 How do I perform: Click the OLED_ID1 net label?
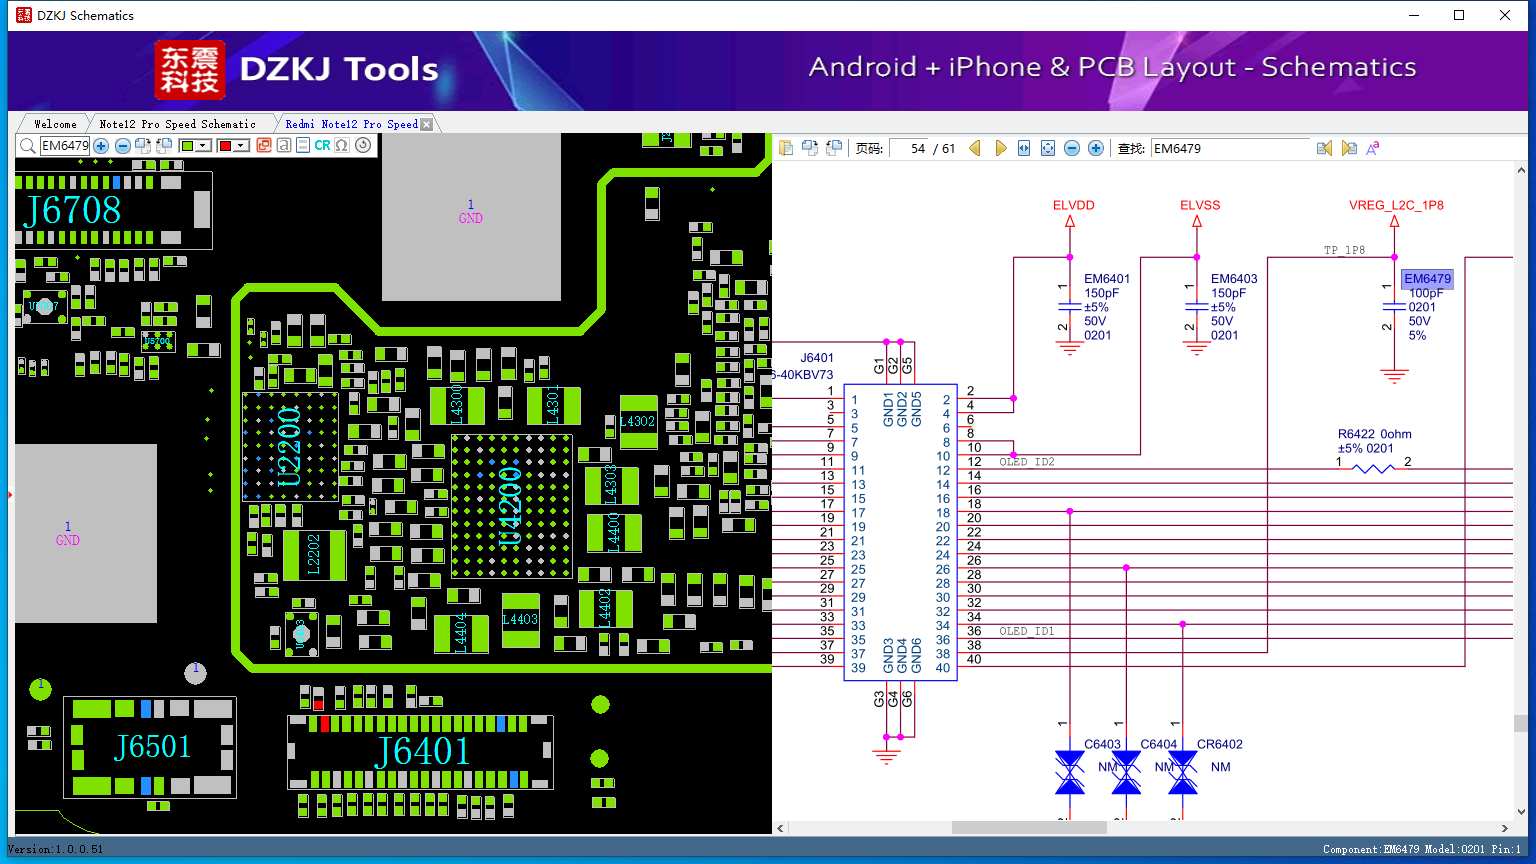pyautogui.click(x=1027, y=631)
